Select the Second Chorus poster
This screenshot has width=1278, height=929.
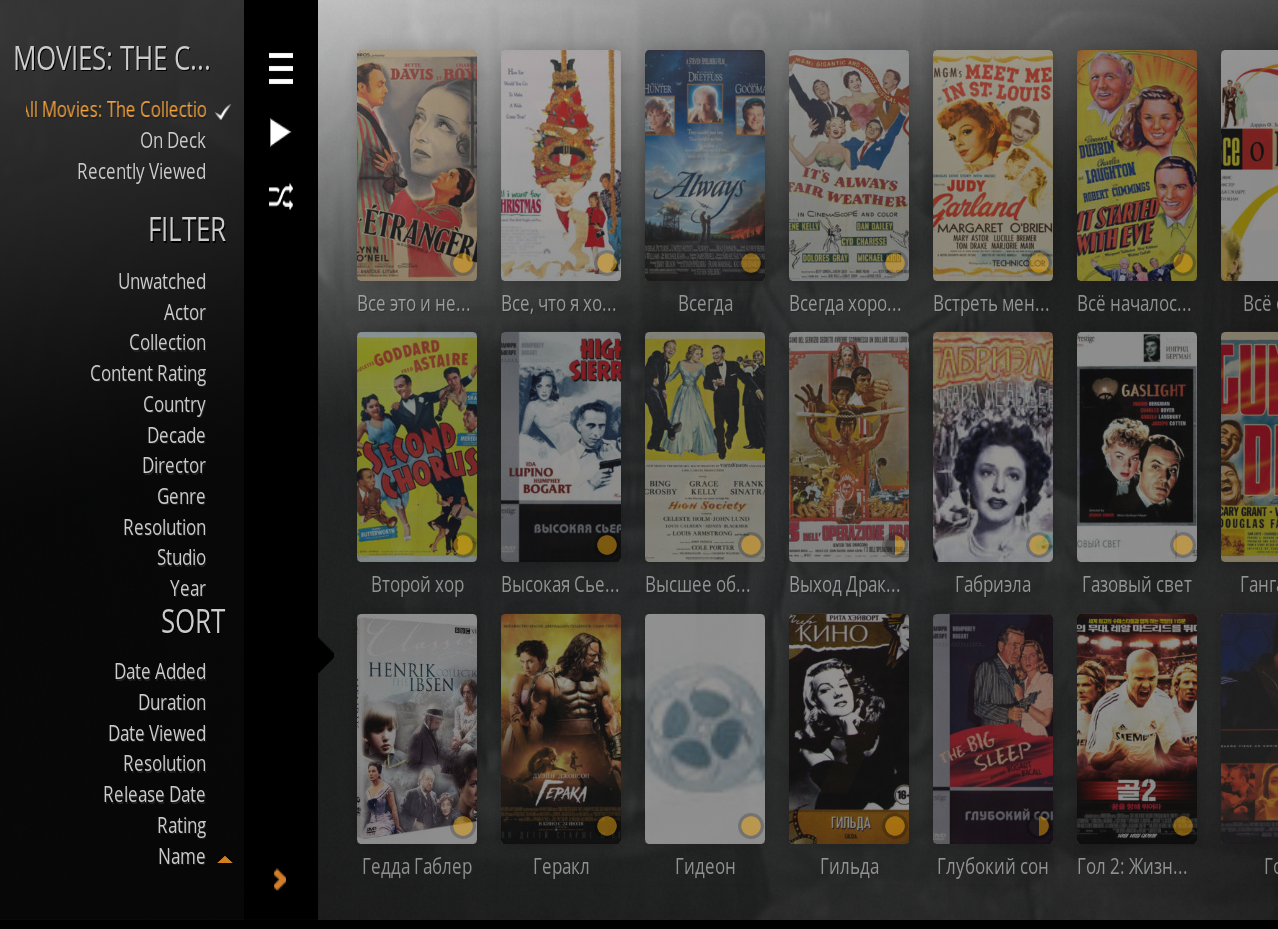click(417, 447)
